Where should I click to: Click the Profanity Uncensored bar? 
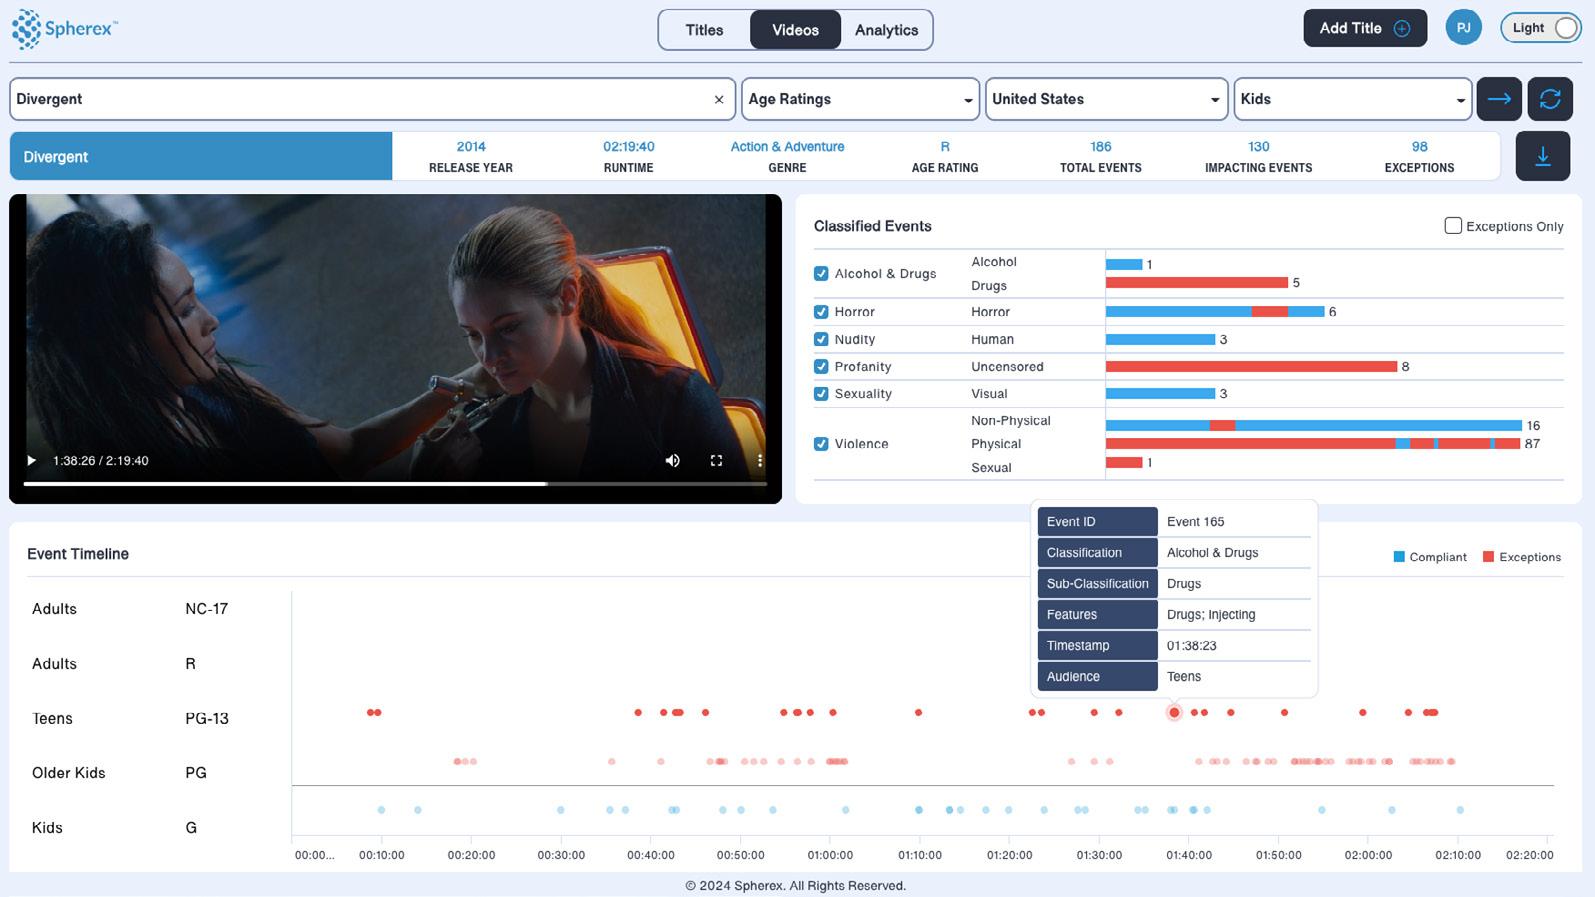(x=1251, y=367)
